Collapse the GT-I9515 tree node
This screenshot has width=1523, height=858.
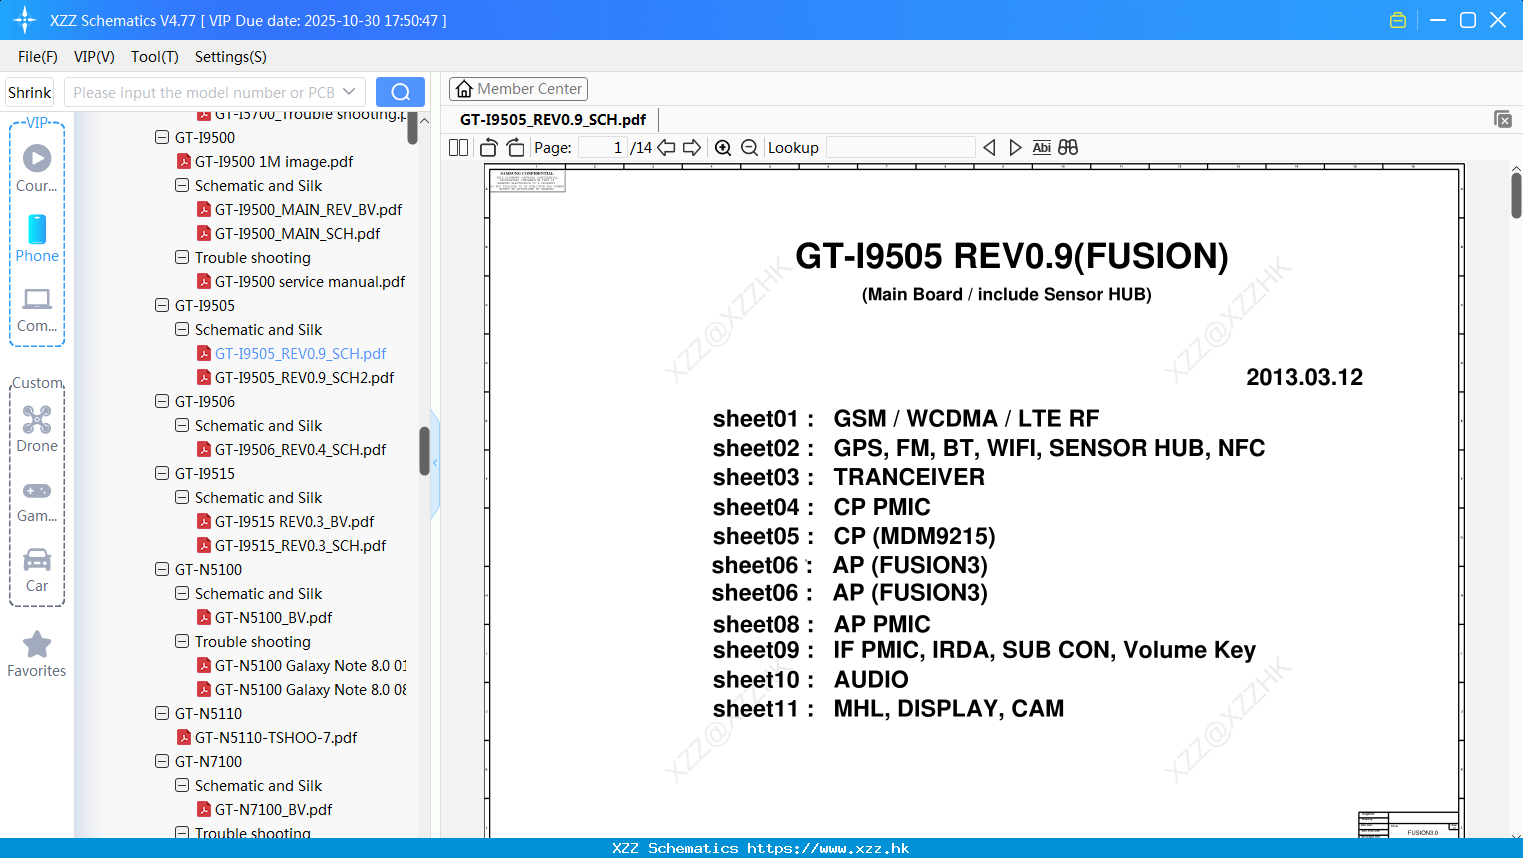click(x=162, y=473)
